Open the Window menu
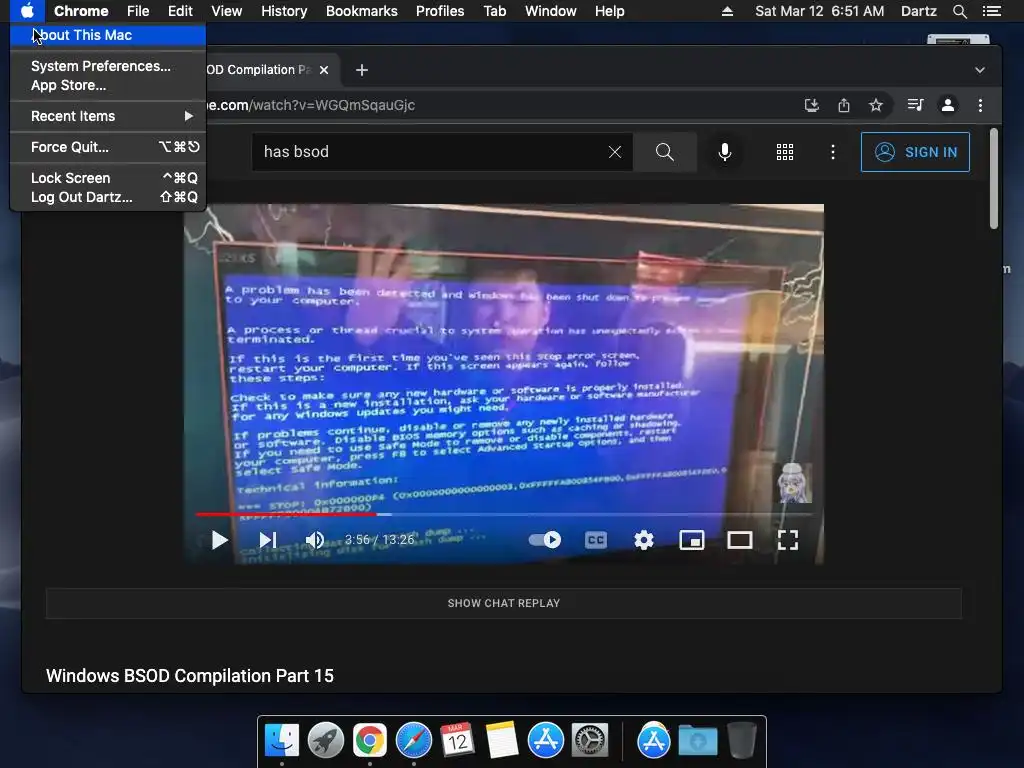This screenshot has height=768, width=1024. (x=551, y=11)
